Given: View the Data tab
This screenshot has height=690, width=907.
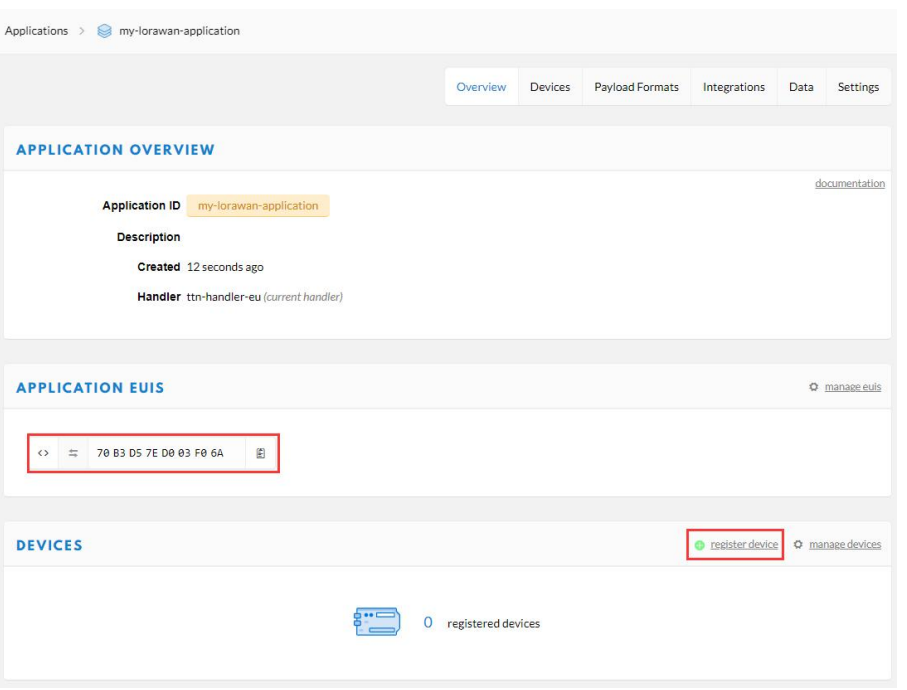Looking at the screenshot, I should pos(801,87).
